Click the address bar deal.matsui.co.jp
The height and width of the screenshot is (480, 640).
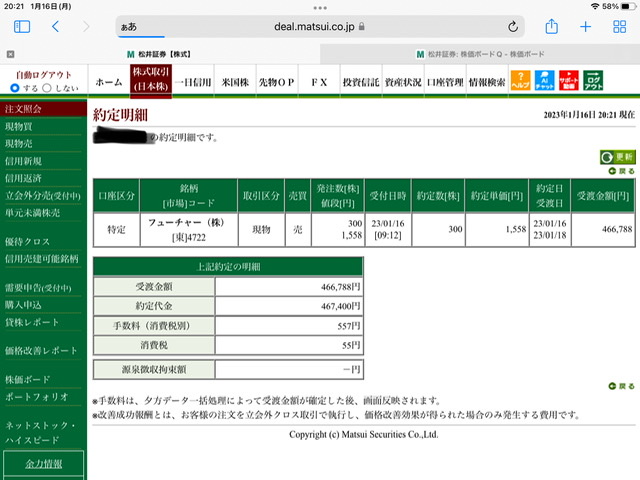pyautogui.click(x=320, y=27)
